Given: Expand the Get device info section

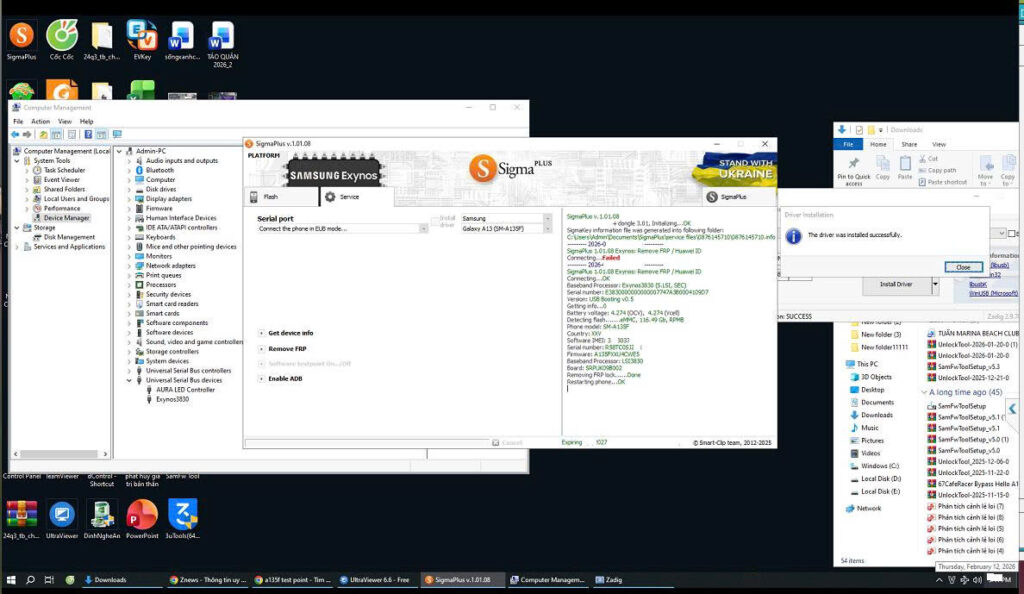Looking at the screenshot, I should click(290, 333).
